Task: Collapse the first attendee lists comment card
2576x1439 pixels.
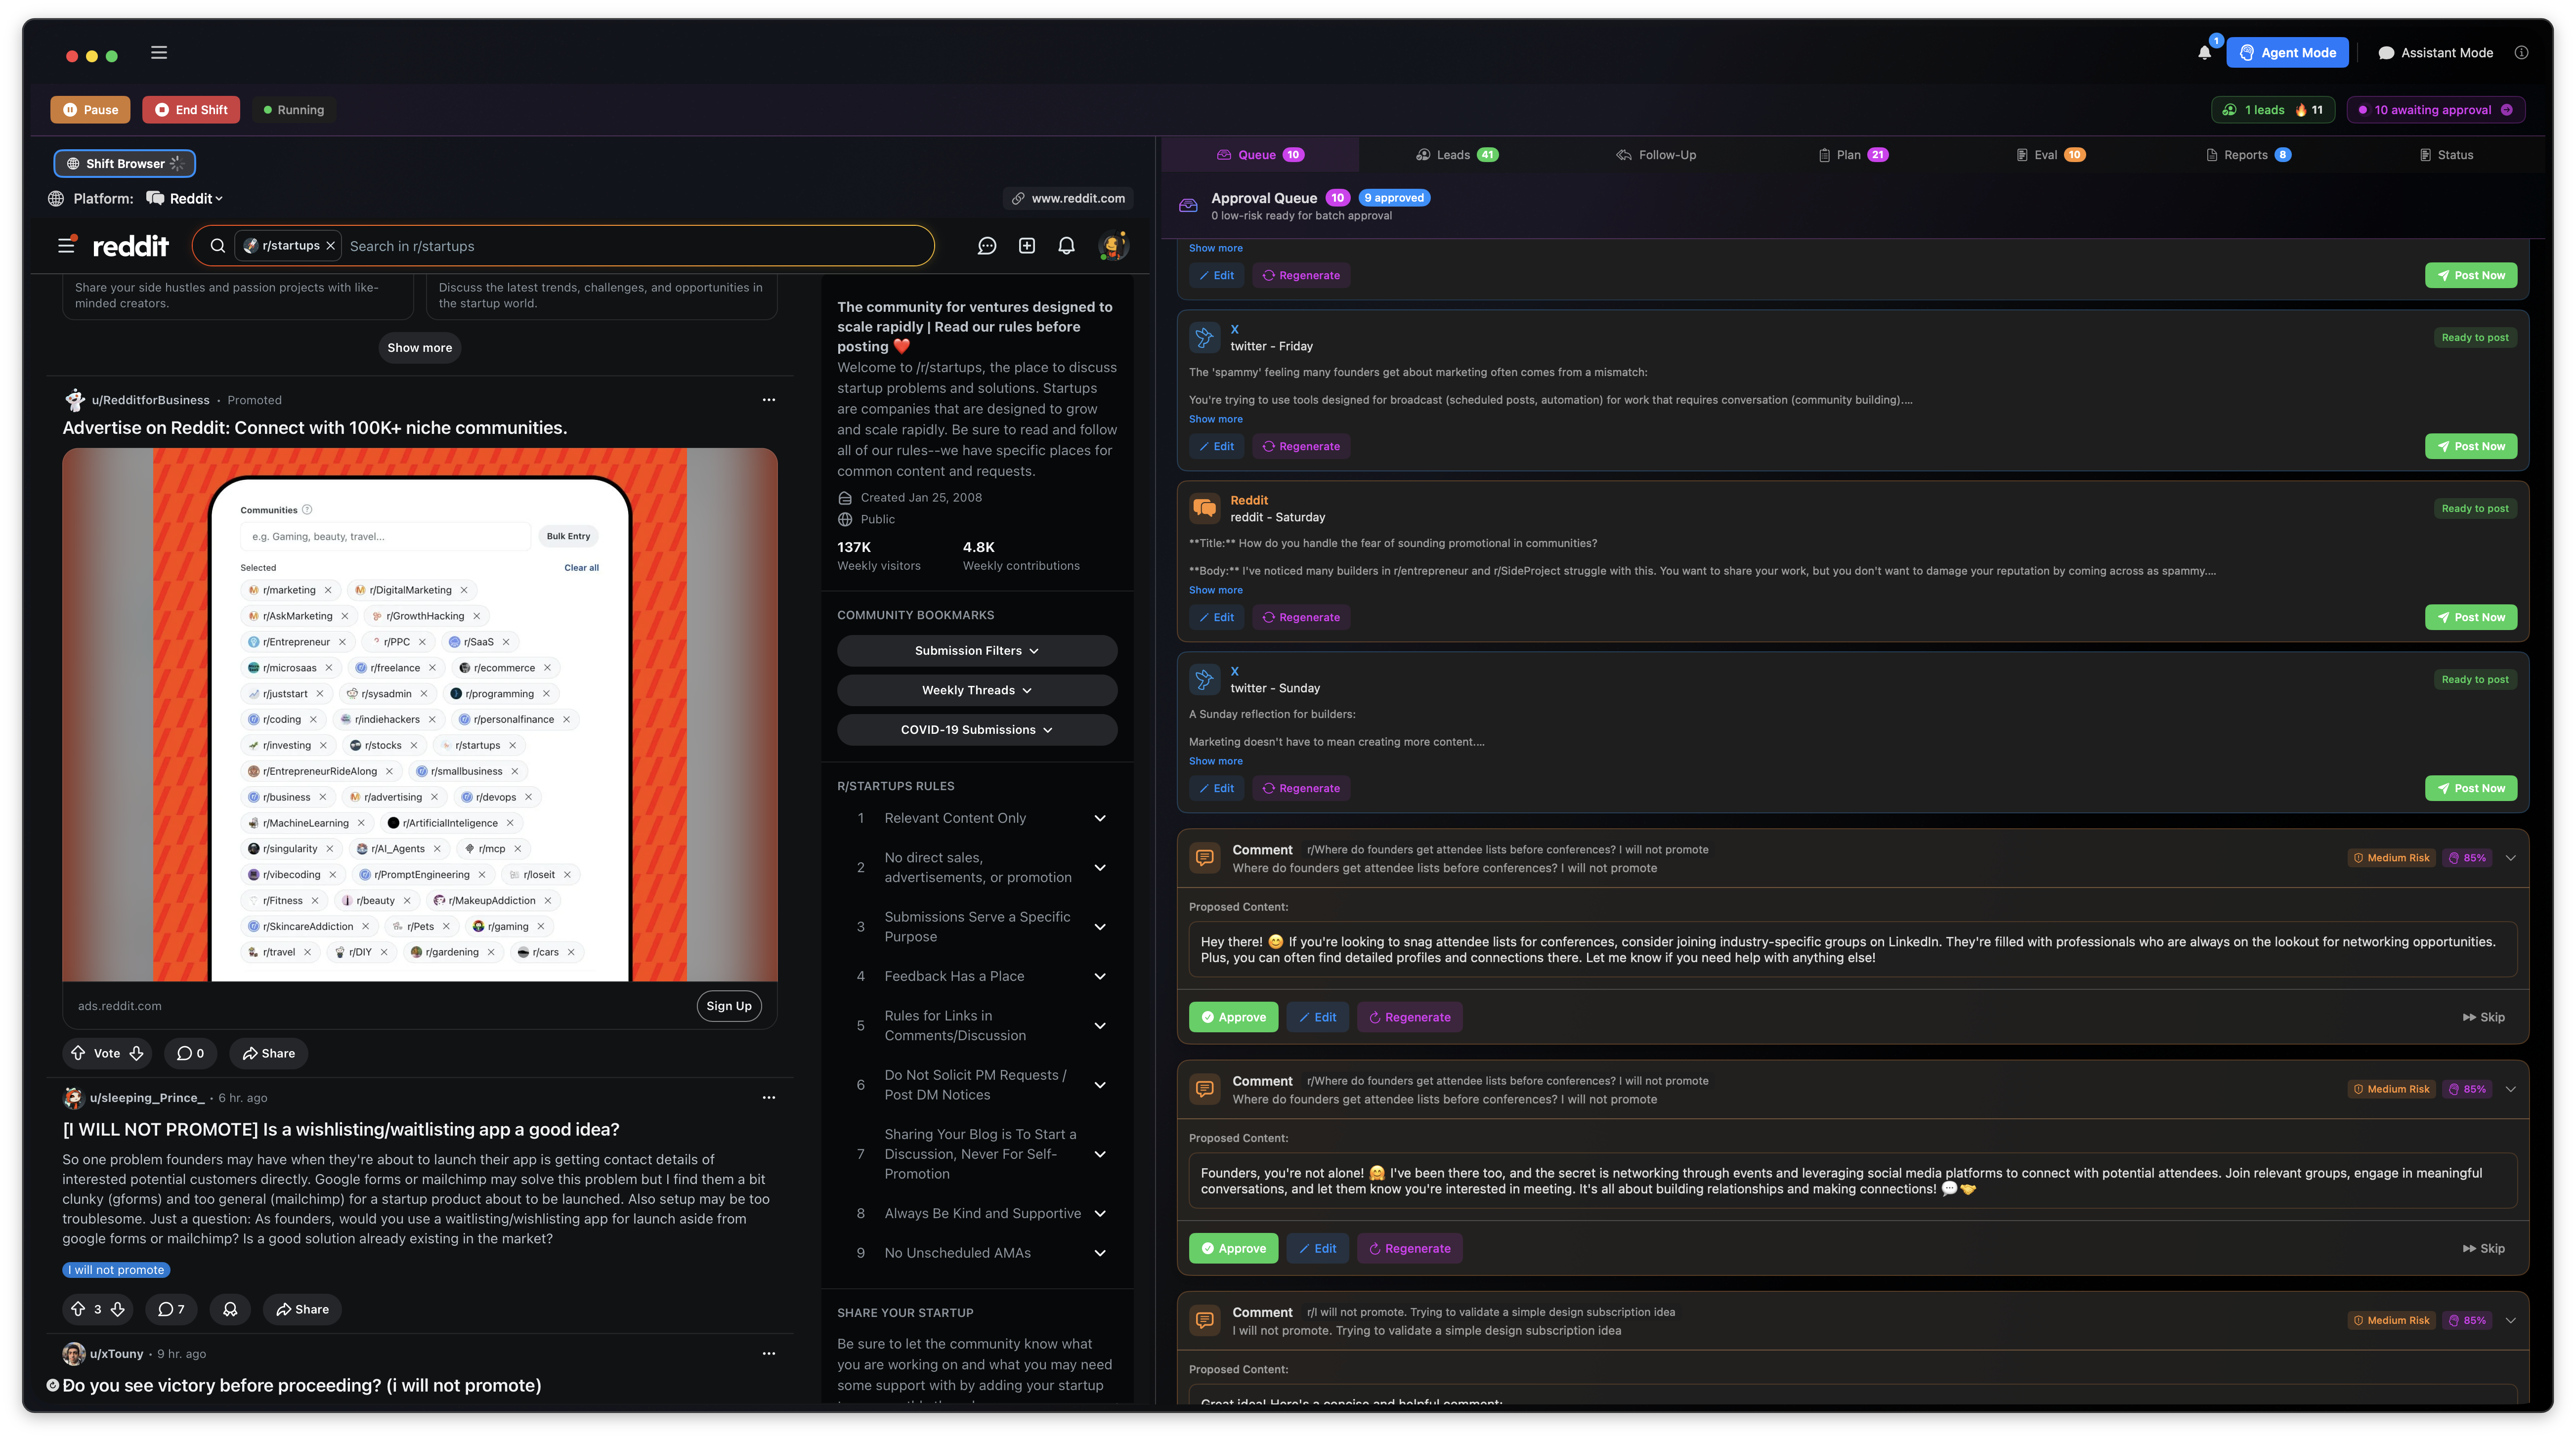Action: [2510, 858]
